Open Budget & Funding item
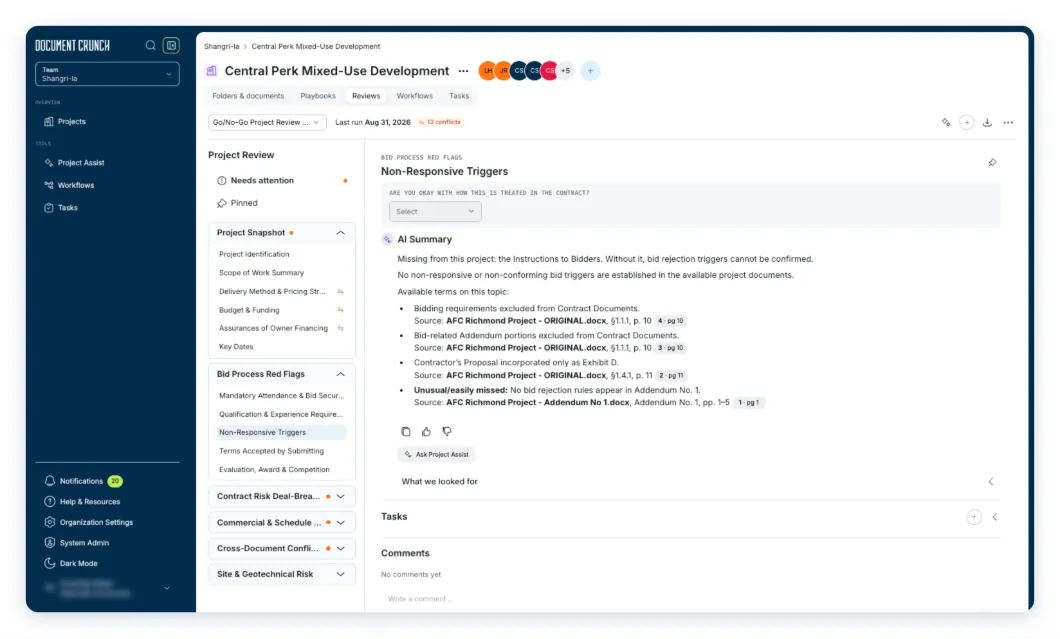This screenshot has height=639, width=1060. (x=249, y=310)
